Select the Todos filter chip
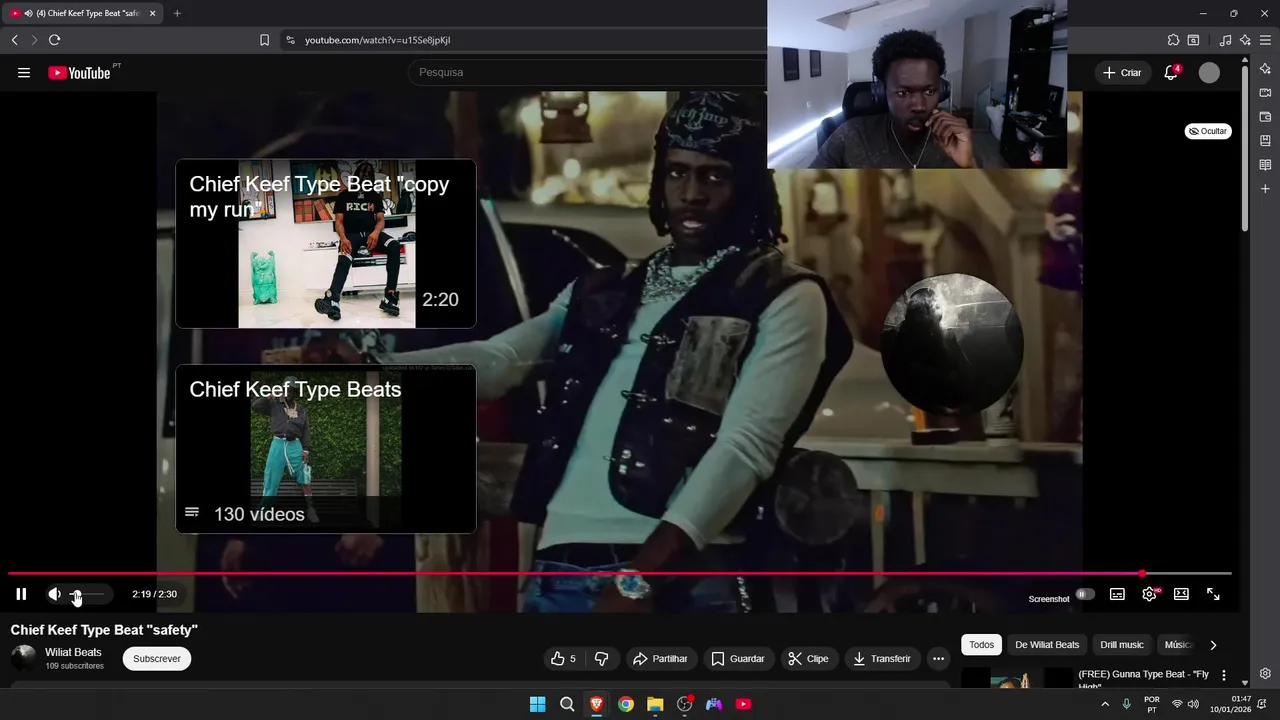The width and height of the screenshot is (1280, 720). (981, 645)
